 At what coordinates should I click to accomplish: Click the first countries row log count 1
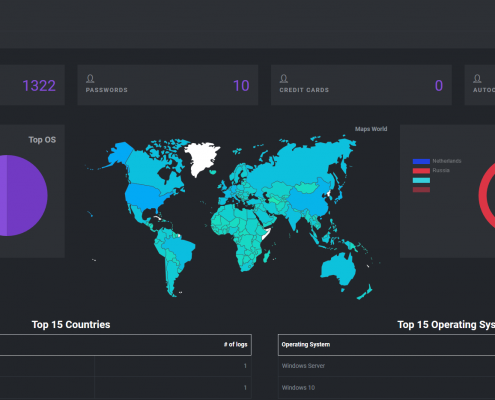pyautogui.click(x=245, y=366)
